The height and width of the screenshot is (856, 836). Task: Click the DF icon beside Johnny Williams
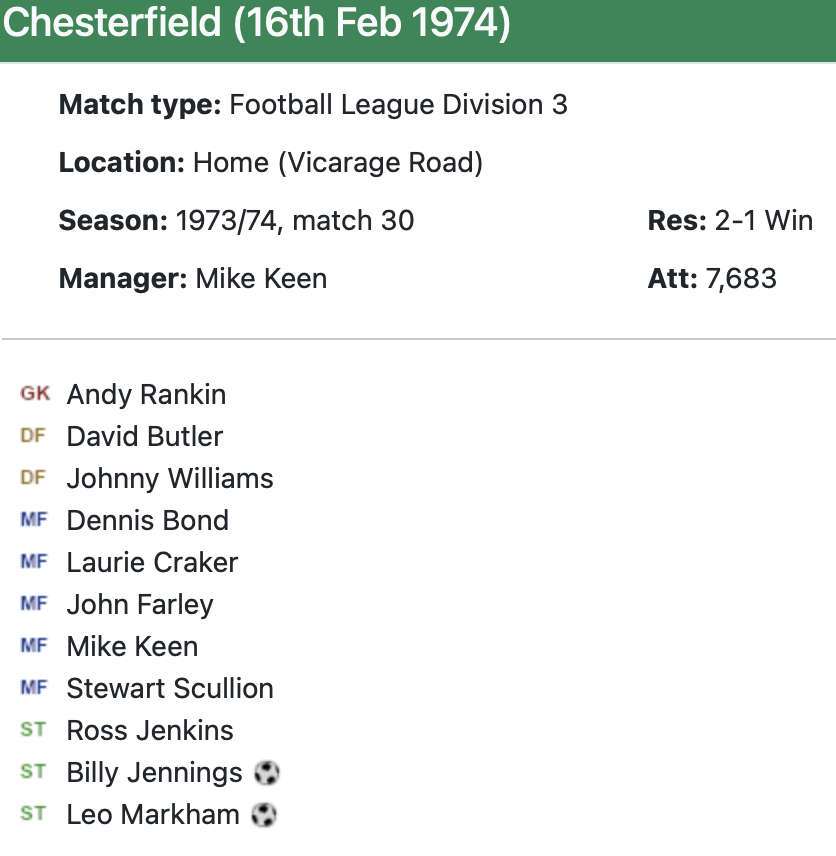click(33, 478)
